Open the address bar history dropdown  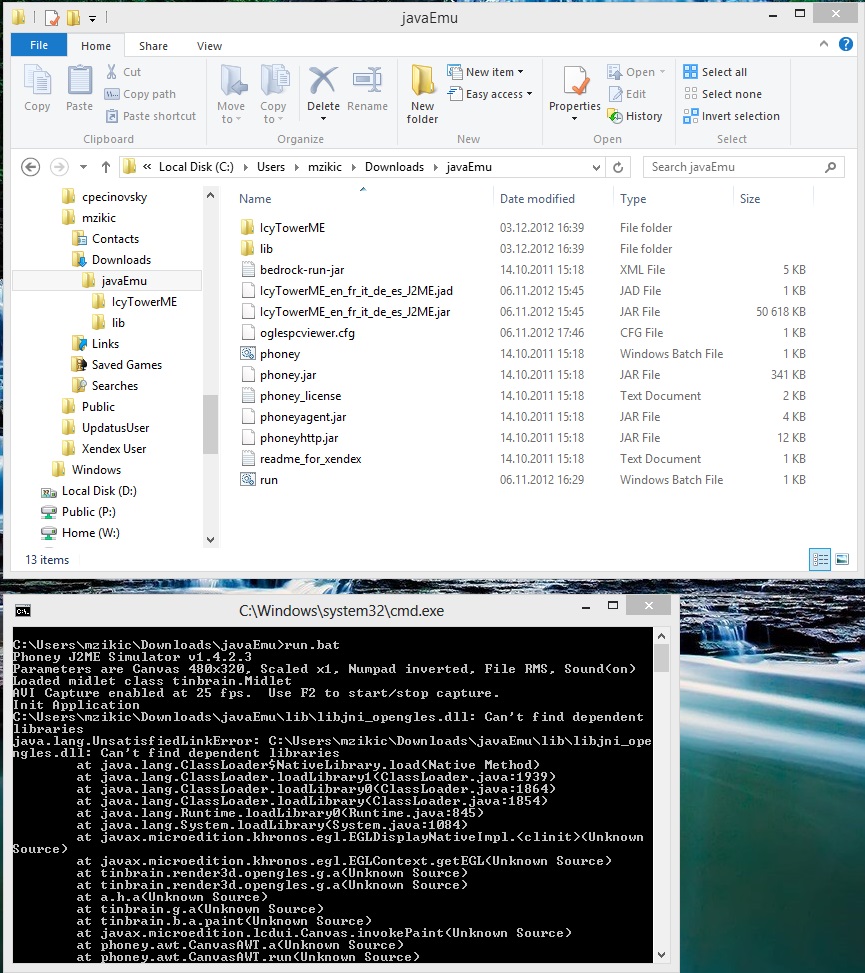pyautogui.click(x=596, y=167)
